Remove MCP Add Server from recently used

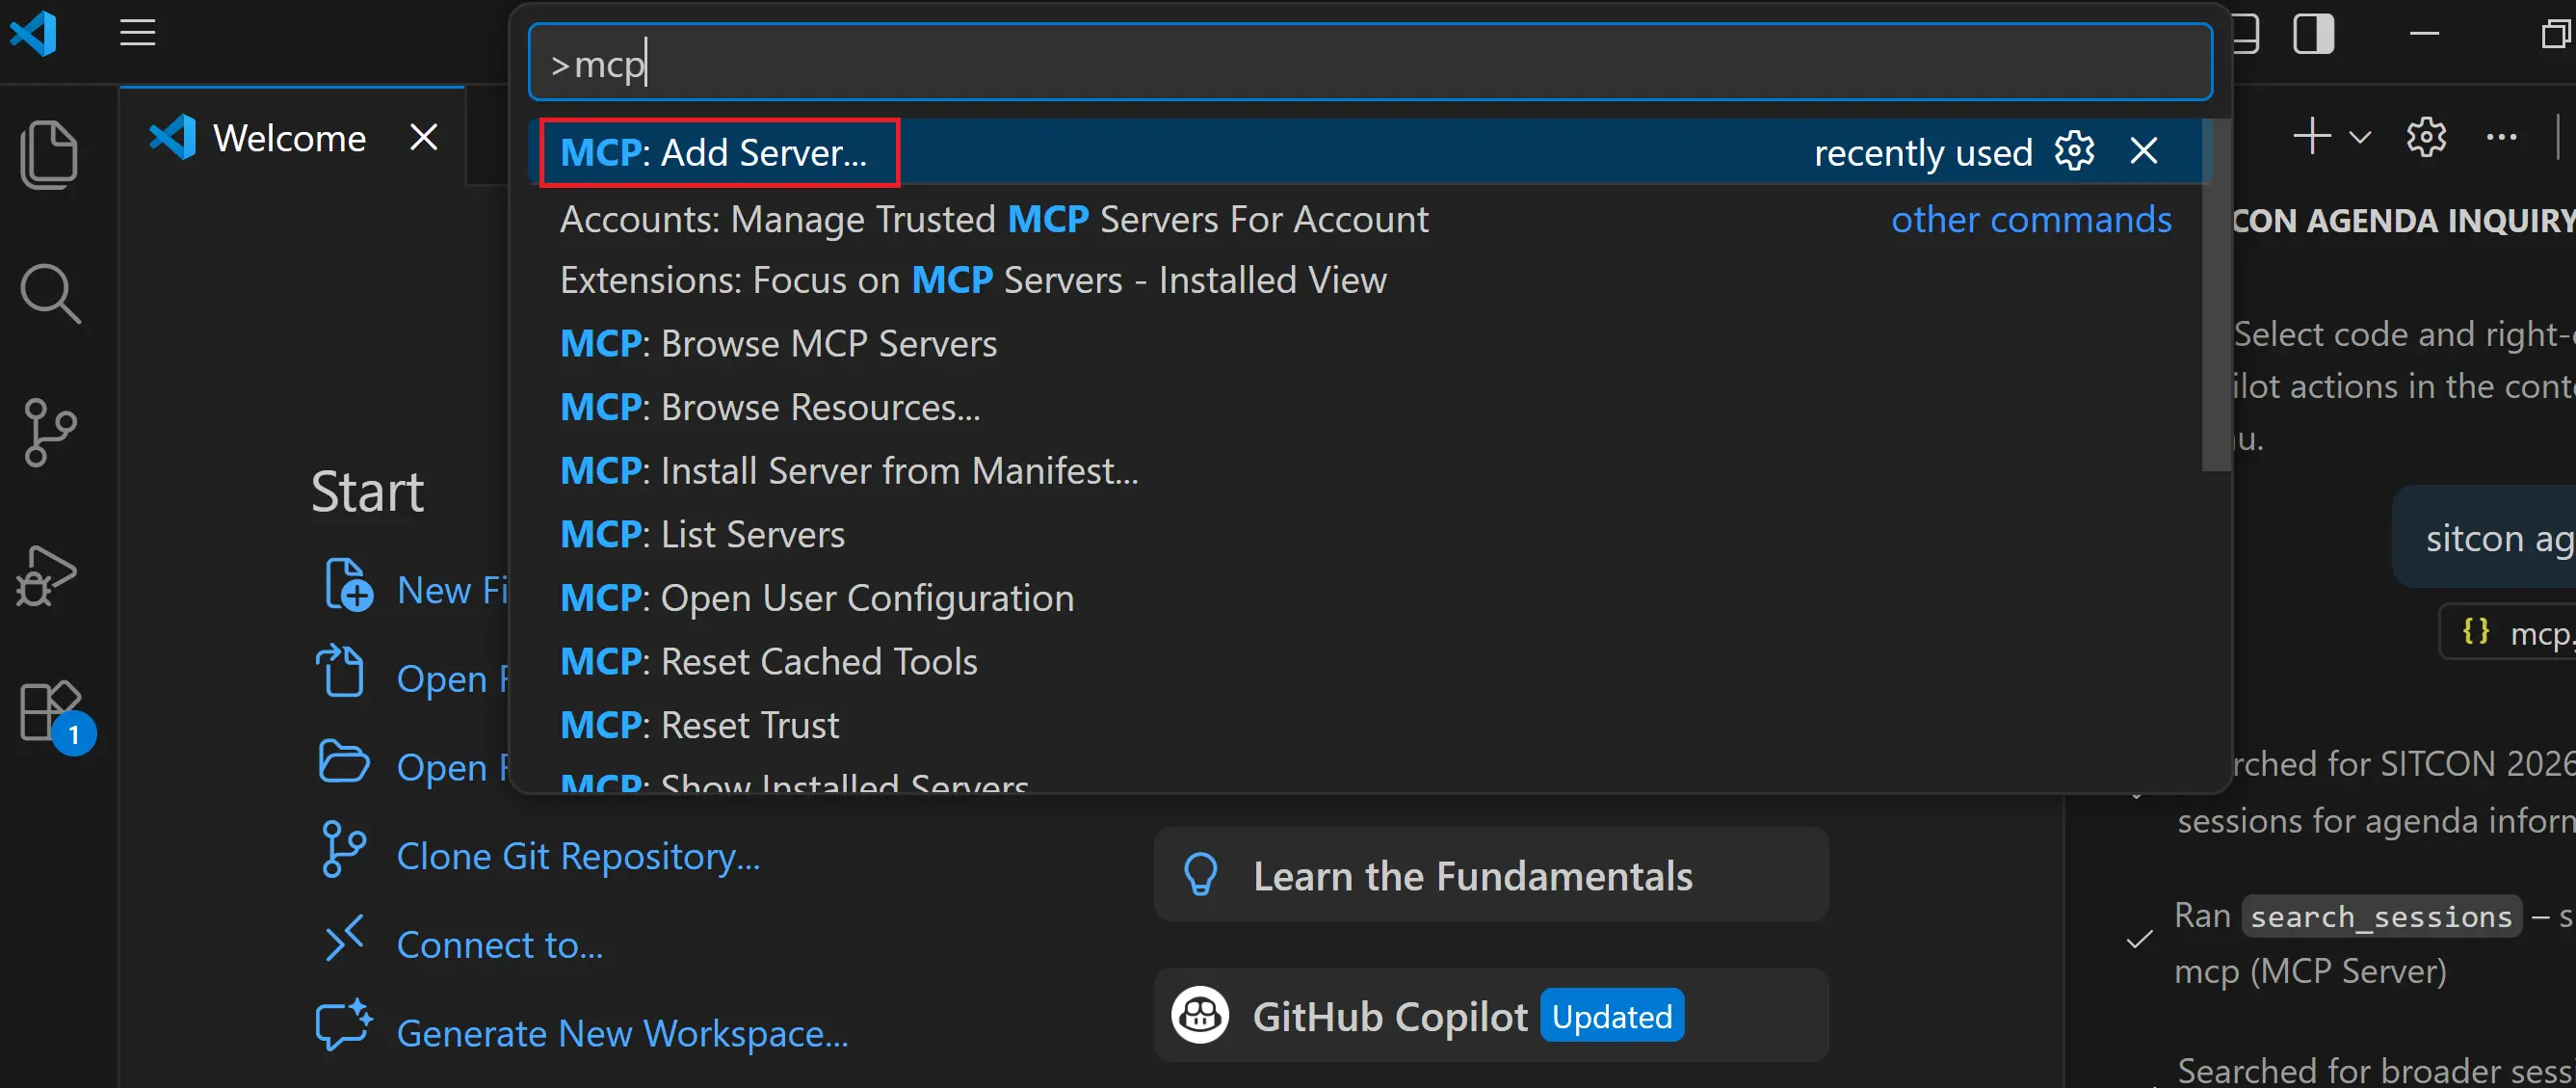tap(2143, 152)
